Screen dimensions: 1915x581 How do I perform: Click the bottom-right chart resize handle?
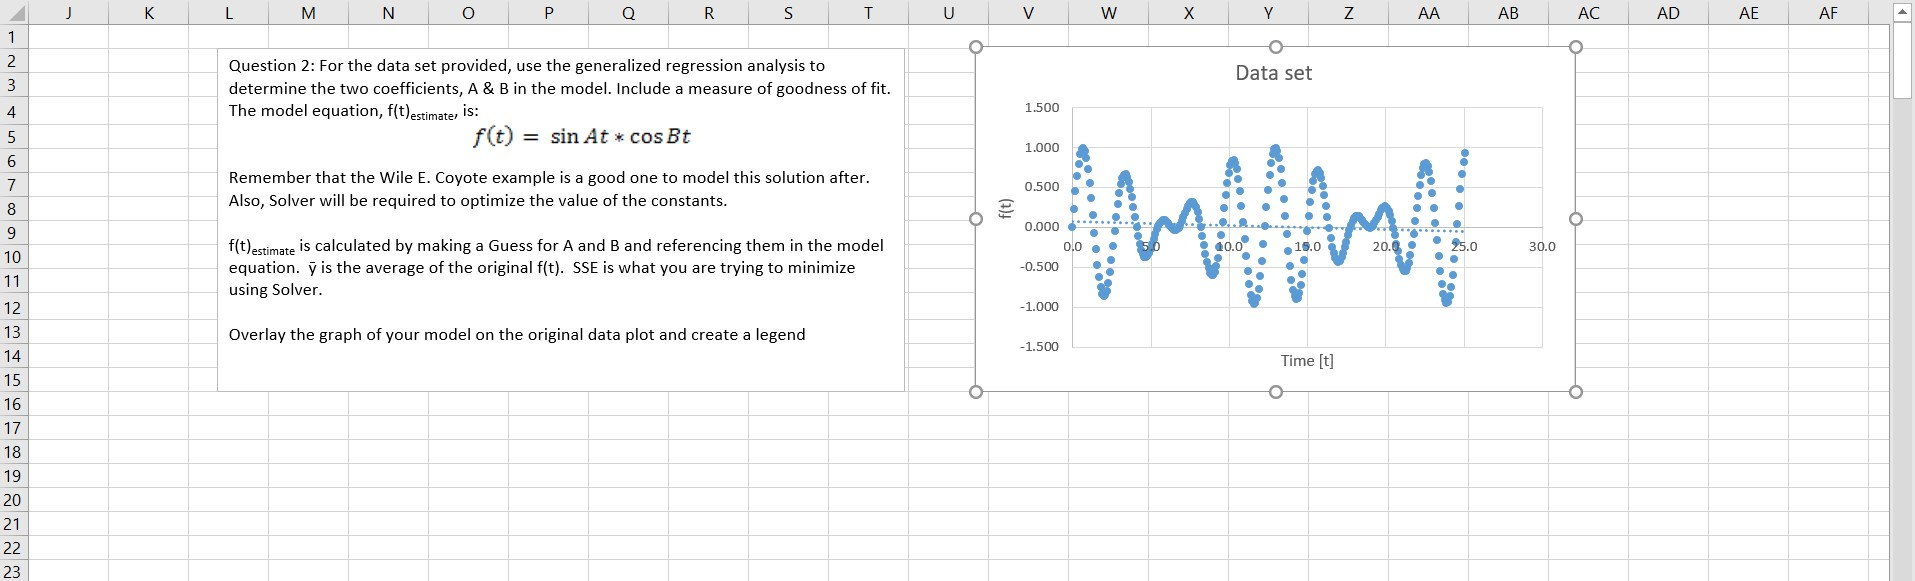1576,392
